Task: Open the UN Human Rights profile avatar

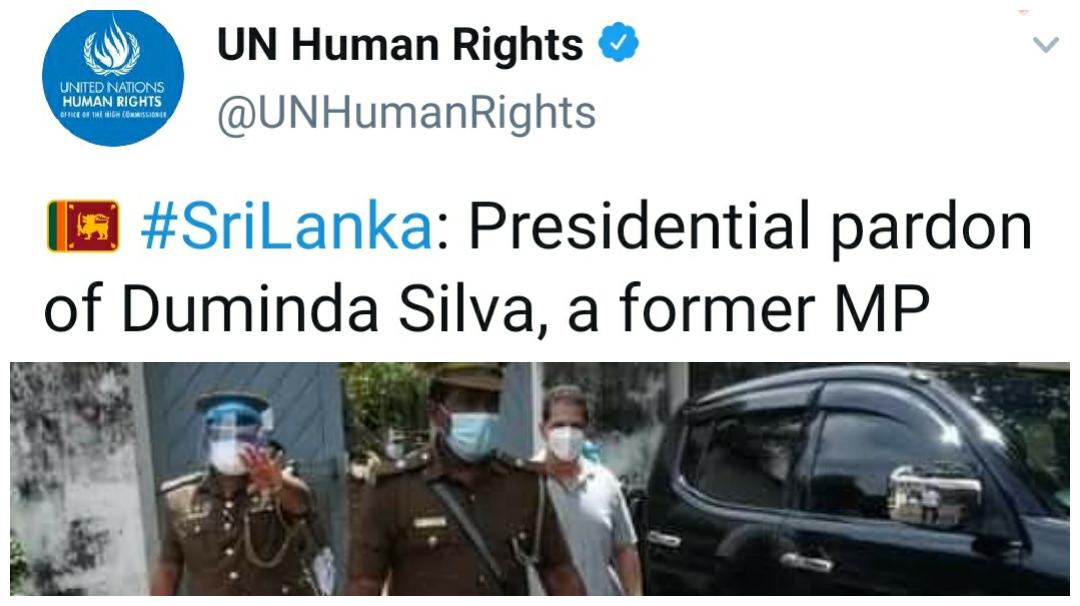Action: (113, 76)
